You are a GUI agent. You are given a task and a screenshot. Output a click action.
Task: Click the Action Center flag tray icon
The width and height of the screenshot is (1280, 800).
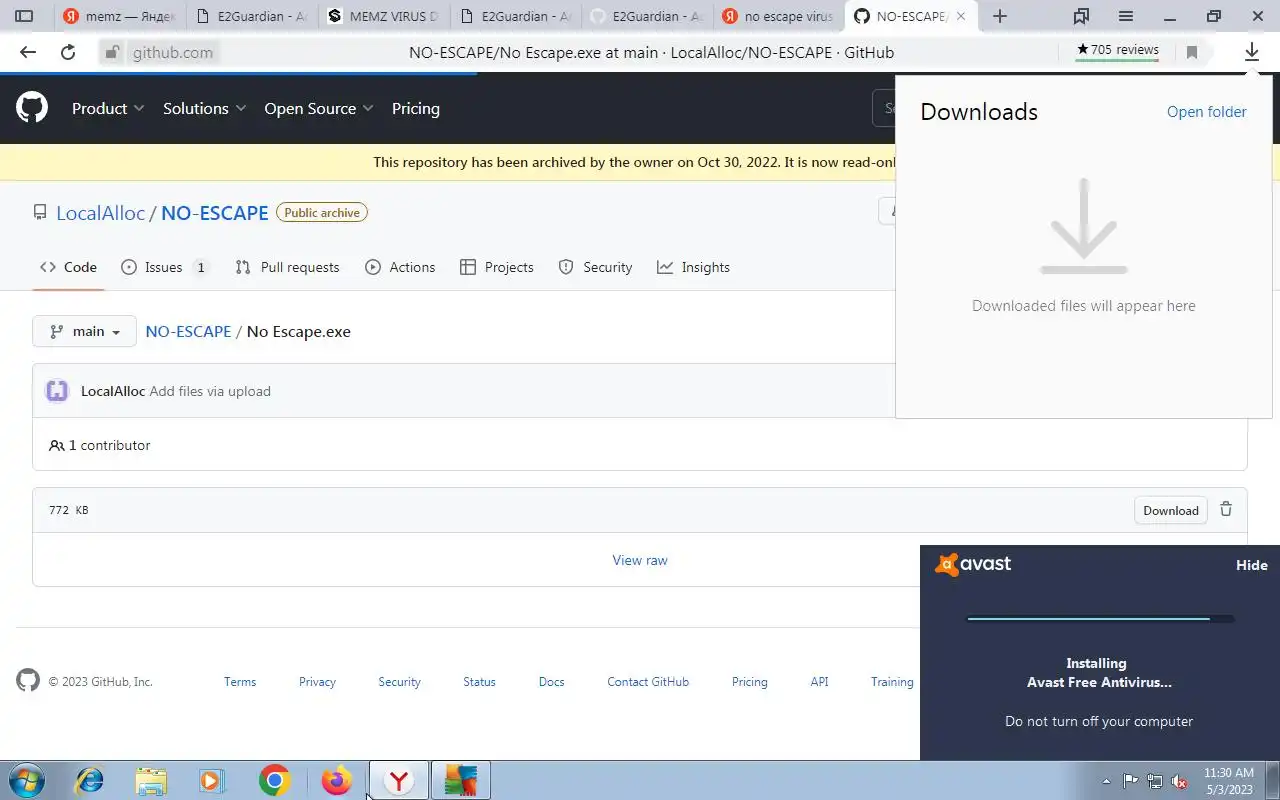(1131, 782)
